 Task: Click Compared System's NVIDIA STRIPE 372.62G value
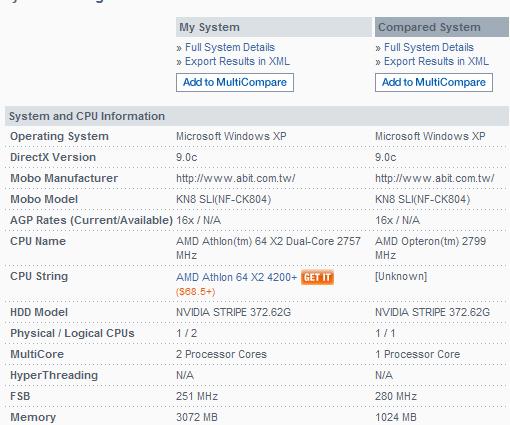[x=432, y=312]
